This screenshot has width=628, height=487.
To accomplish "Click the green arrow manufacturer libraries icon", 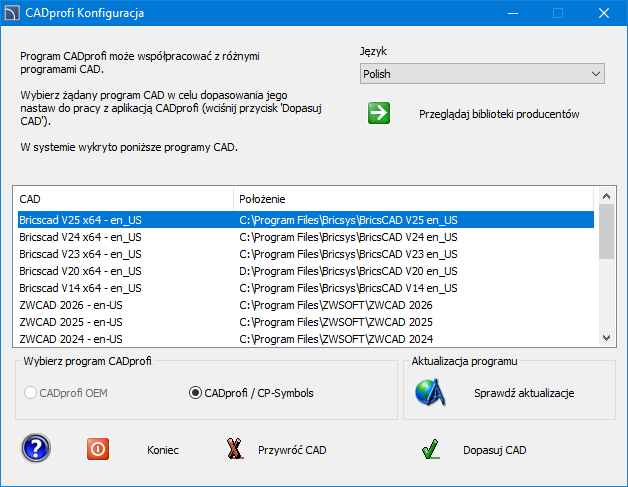I will (379, 113).
